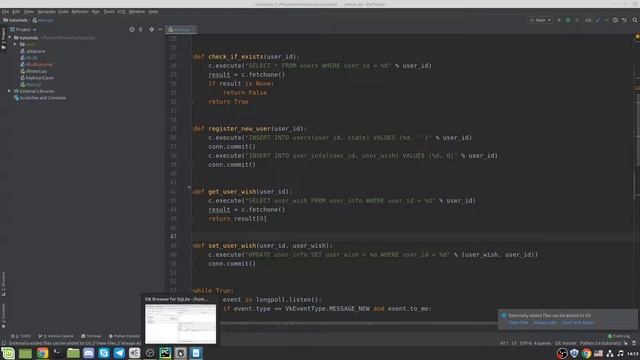Switch to the open editor file tab
Image resolution: width=640 pixels, height=360 pixels.
(181, 29)
